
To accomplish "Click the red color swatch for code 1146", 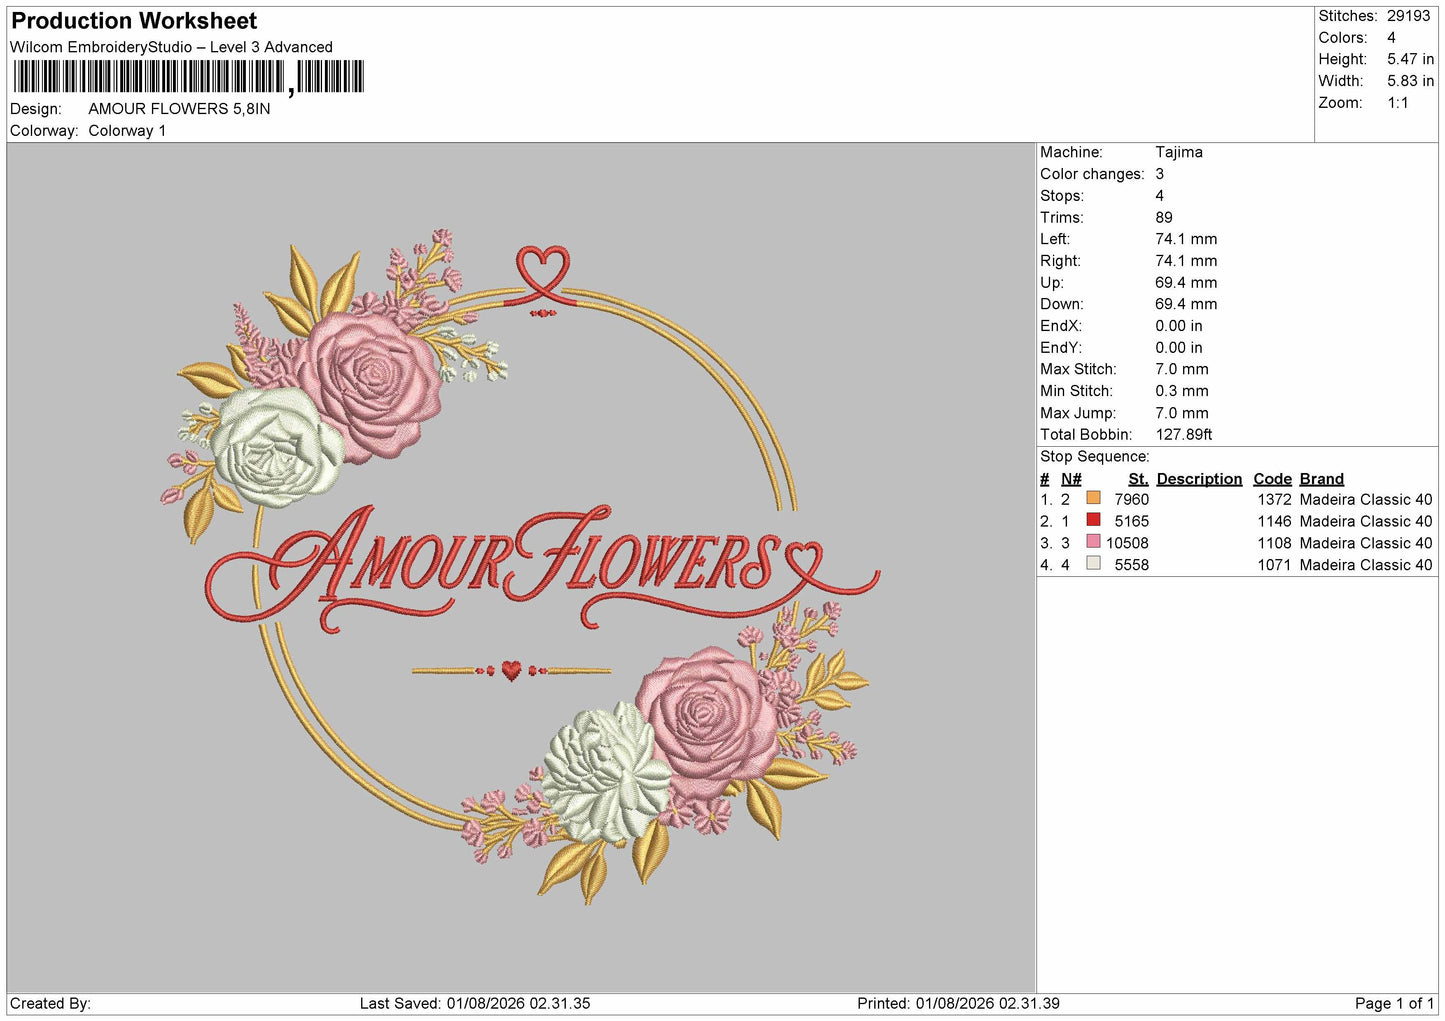I will point(1093,520).
